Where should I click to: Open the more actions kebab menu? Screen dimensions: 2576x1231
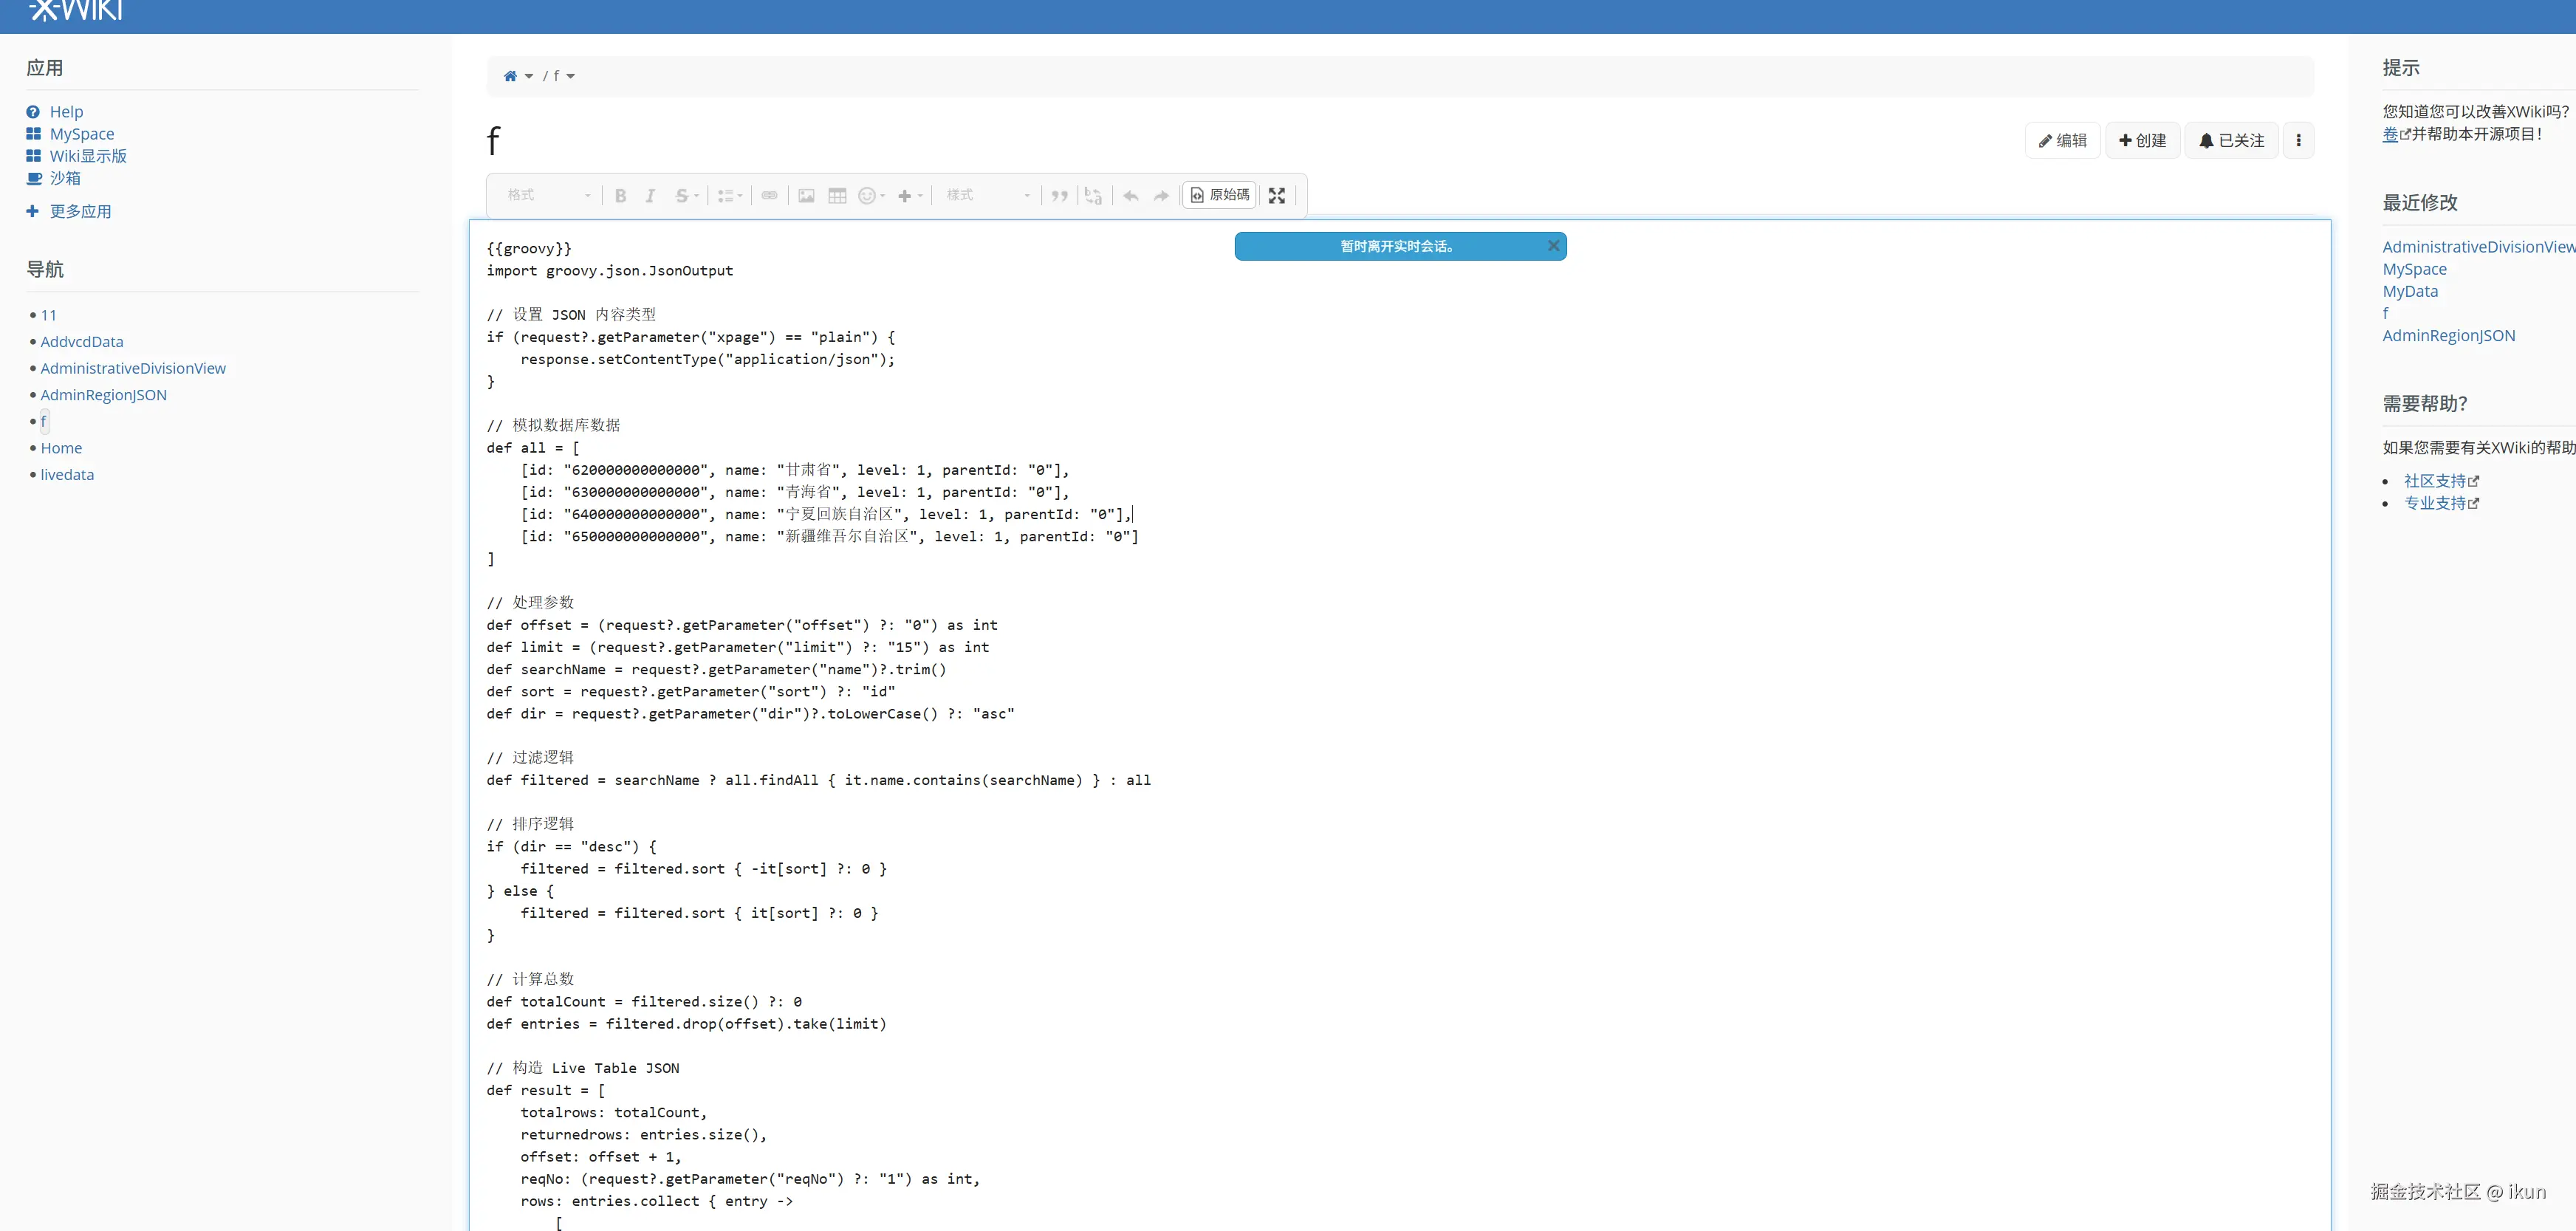(2298, 141)
